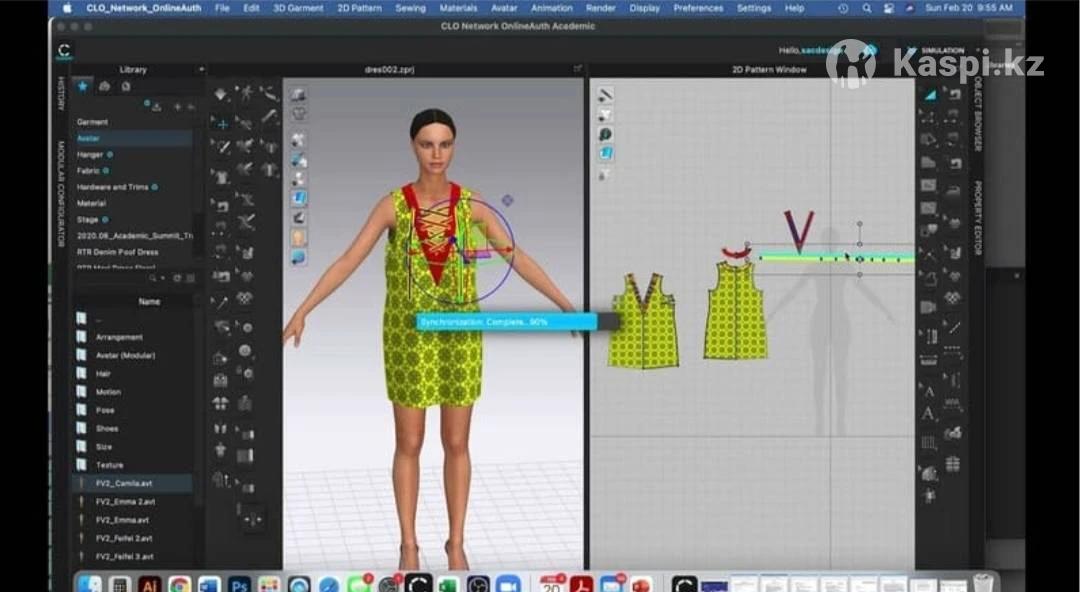Open the Sewing menu in the menu bar
This screenshot has height=592, width=1080.
410,8
